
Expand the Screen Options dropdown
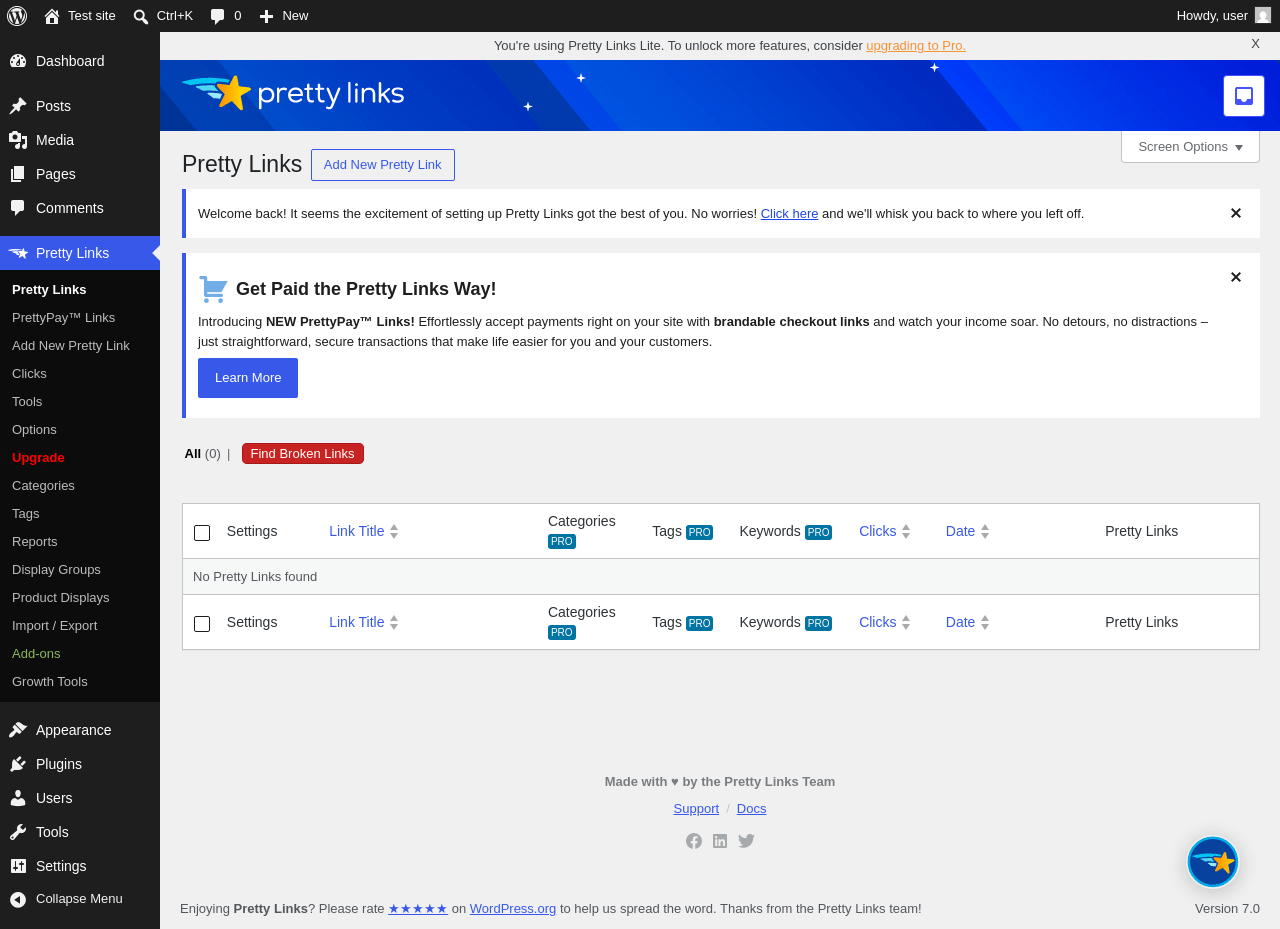[x=1190, y=147]
